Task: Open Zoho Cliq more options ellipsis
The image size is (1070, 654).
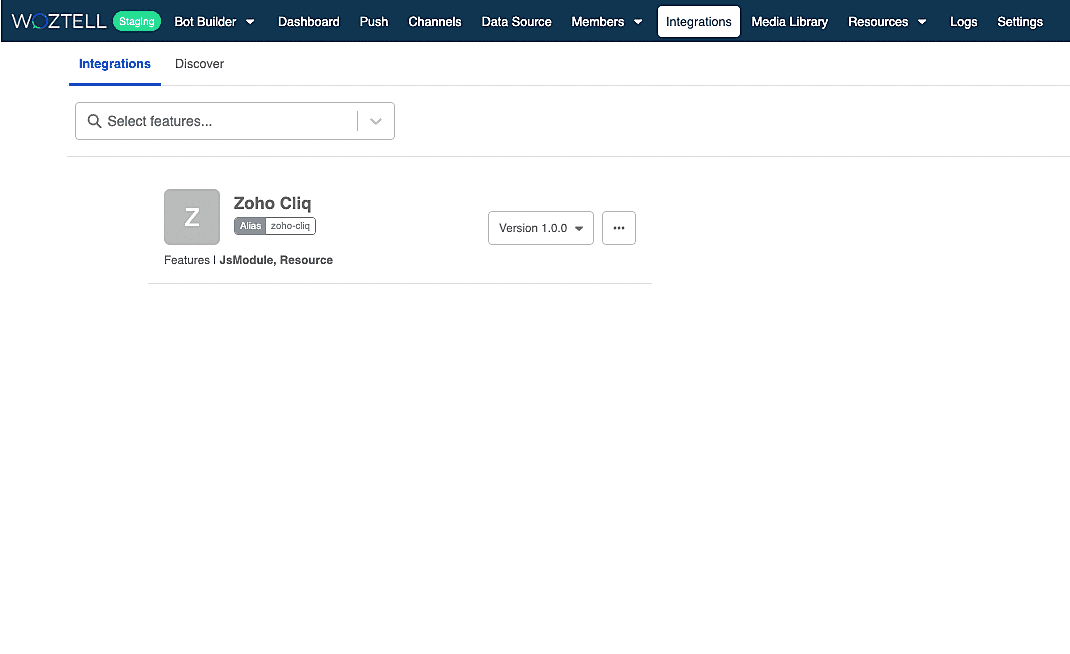Action: [619, 228]
